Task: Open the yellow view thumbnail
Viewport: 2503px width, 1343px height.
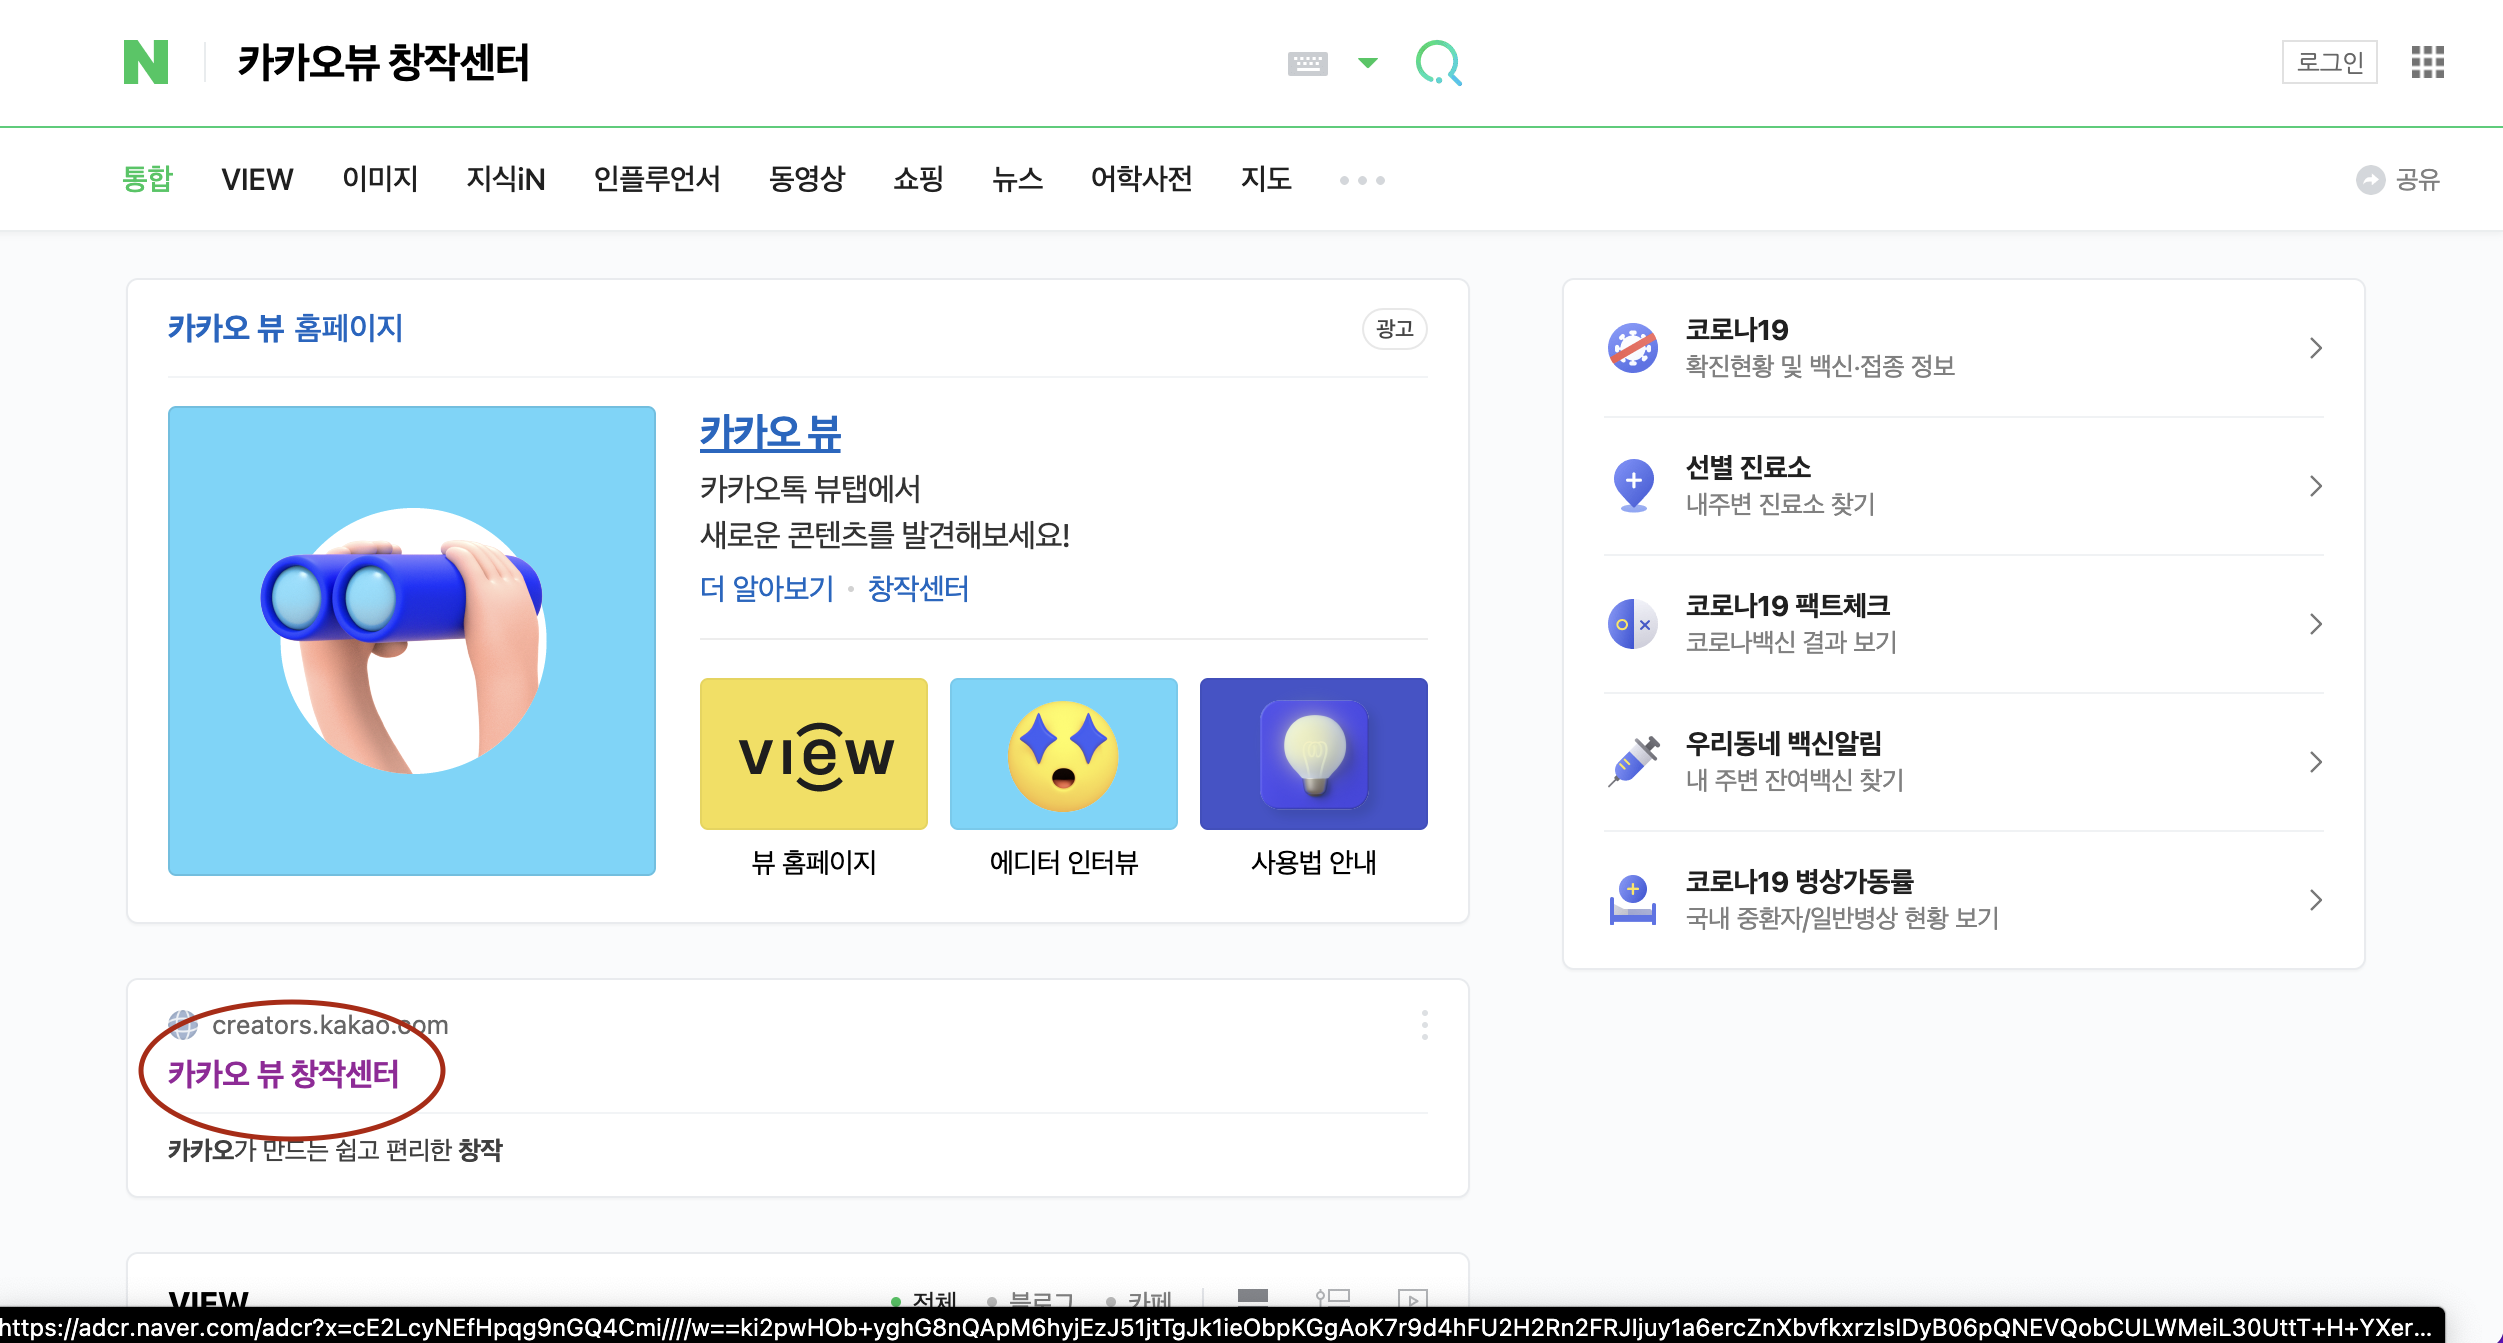Action: [x=814, y=754]
